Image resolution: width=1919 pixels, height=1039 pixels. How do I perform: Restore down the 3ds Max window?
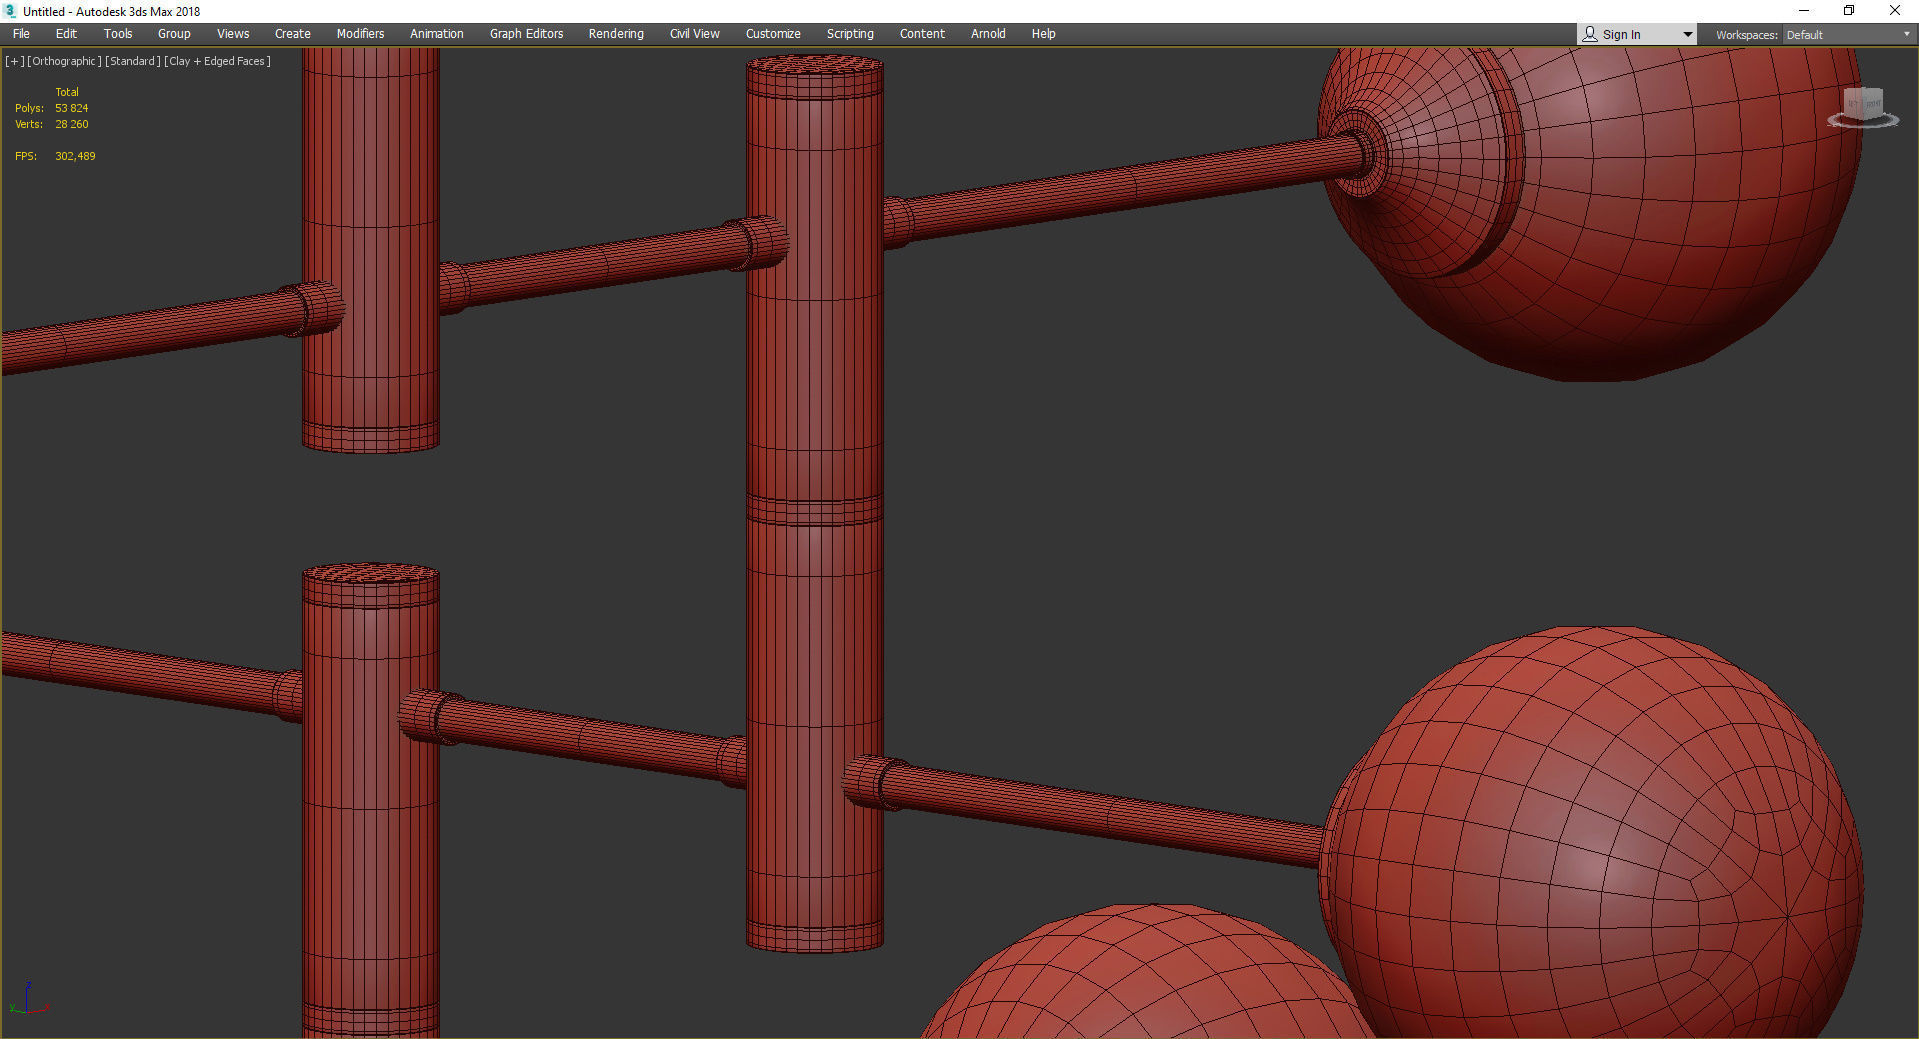[1849, 11]
